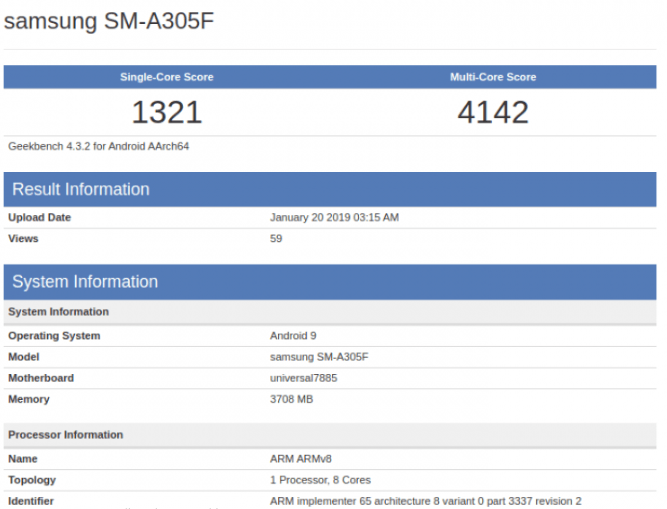Viewport: 667px width, 509px height.
Task: Select the 'Memory' row label
Action: (29, 399)
